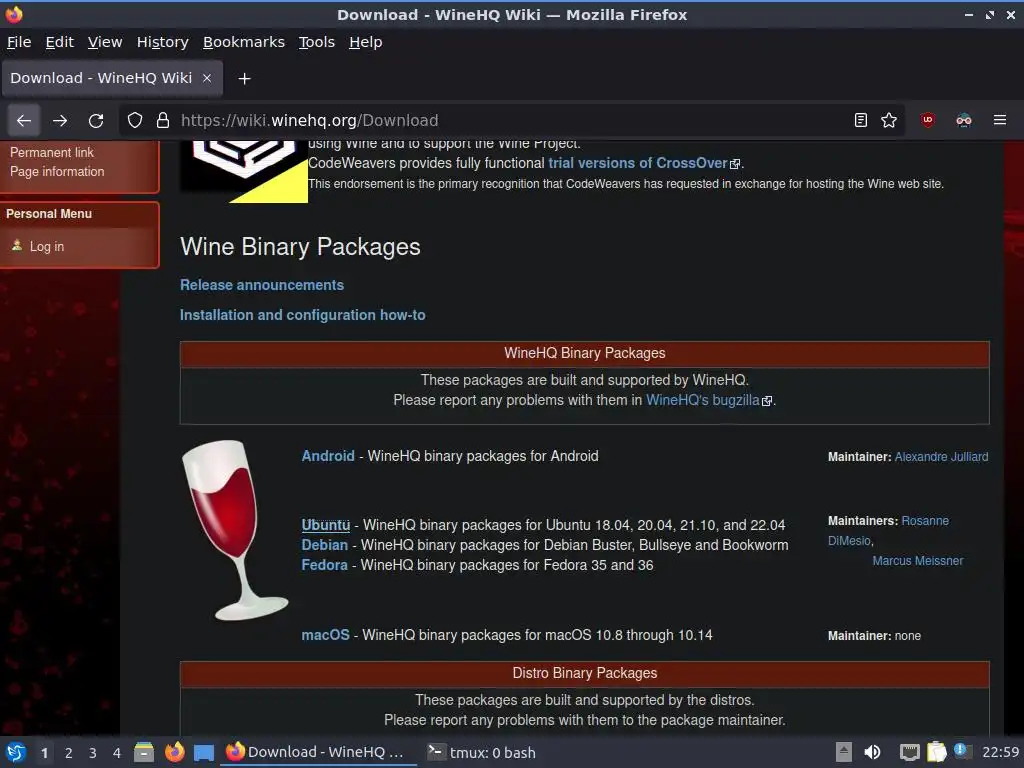Open the Help menu

click(366, 42)
